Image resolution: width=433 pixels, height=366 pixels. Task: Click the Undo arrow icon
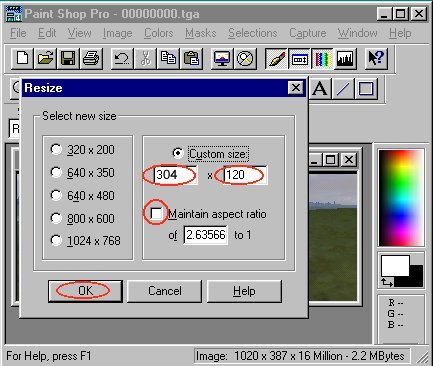point(122,59)
